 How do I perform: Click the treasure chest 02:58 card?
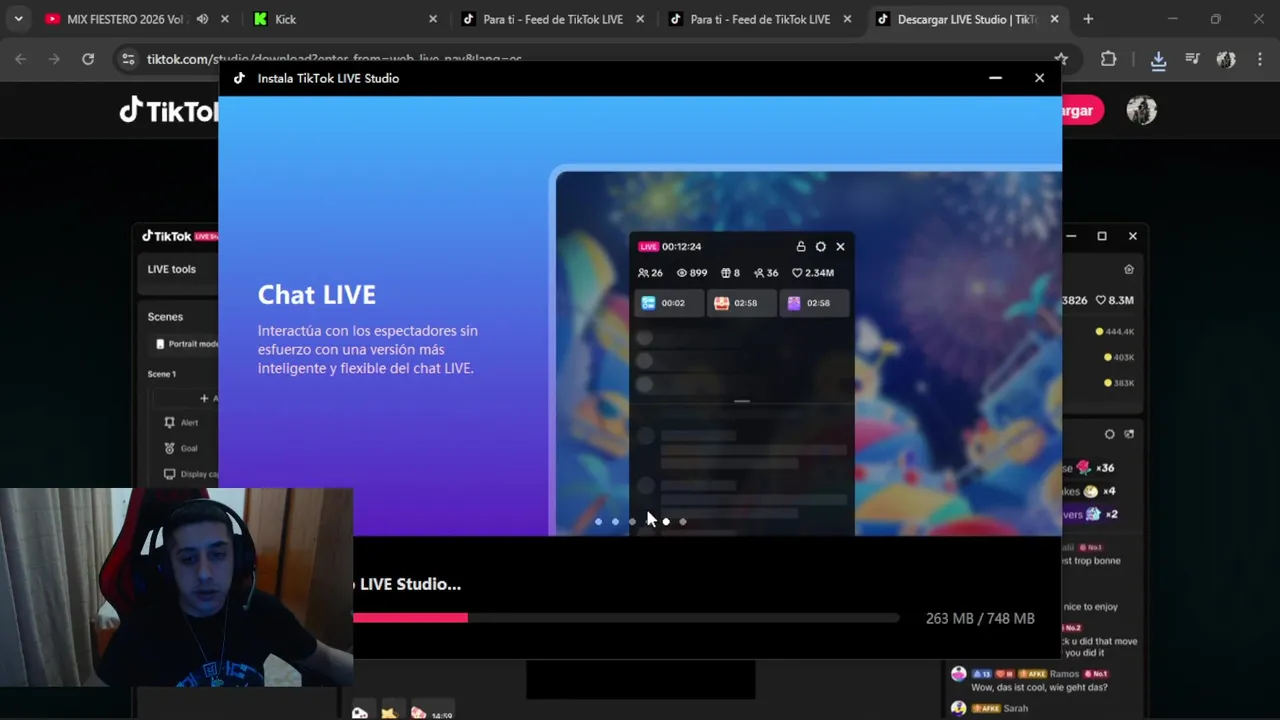pos(740,303)
